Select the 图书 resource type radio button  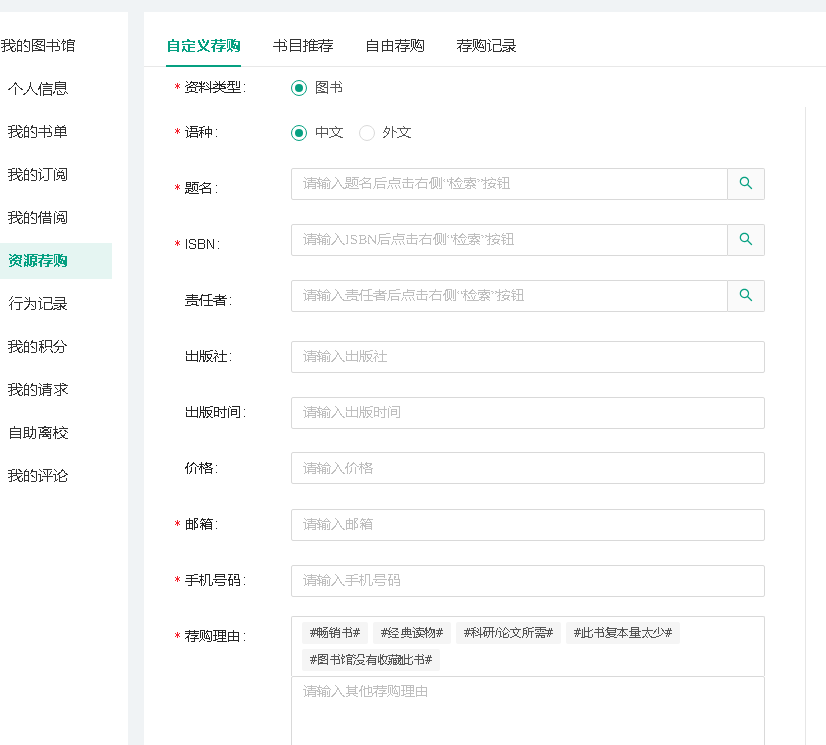coord(299,88)
